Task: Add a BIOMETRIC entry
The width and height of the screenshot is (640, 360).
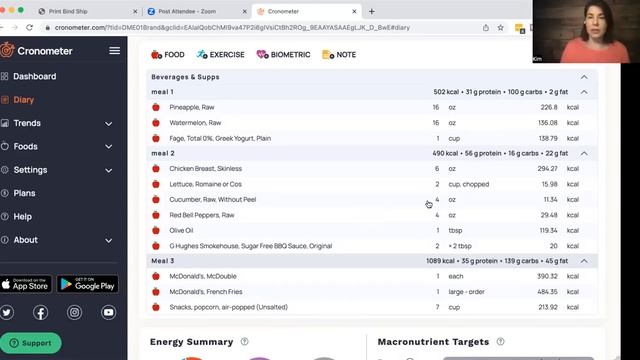Action: point(283,55)
